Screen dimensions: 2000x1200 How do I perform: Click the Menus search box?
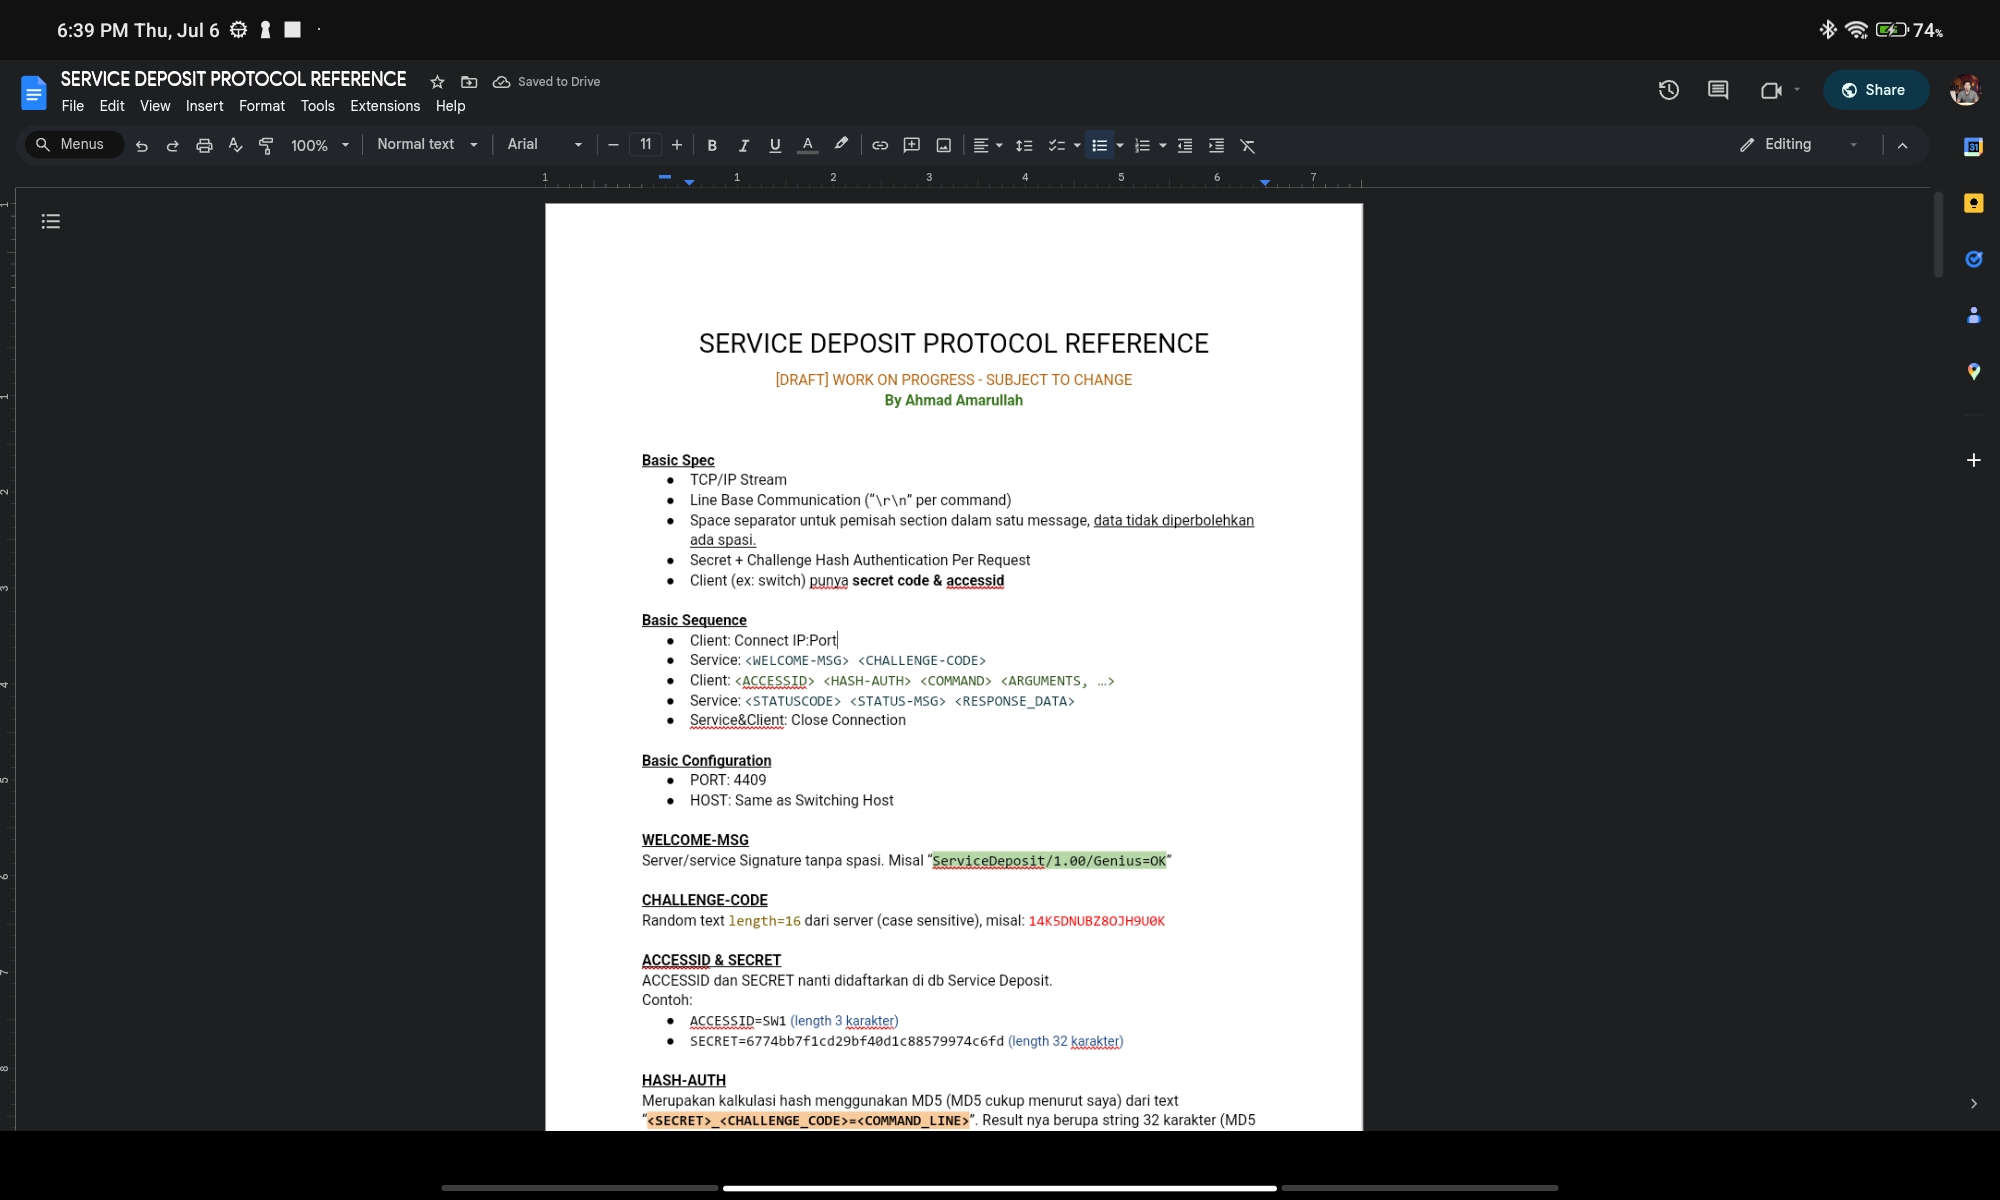tap(74, 145)
